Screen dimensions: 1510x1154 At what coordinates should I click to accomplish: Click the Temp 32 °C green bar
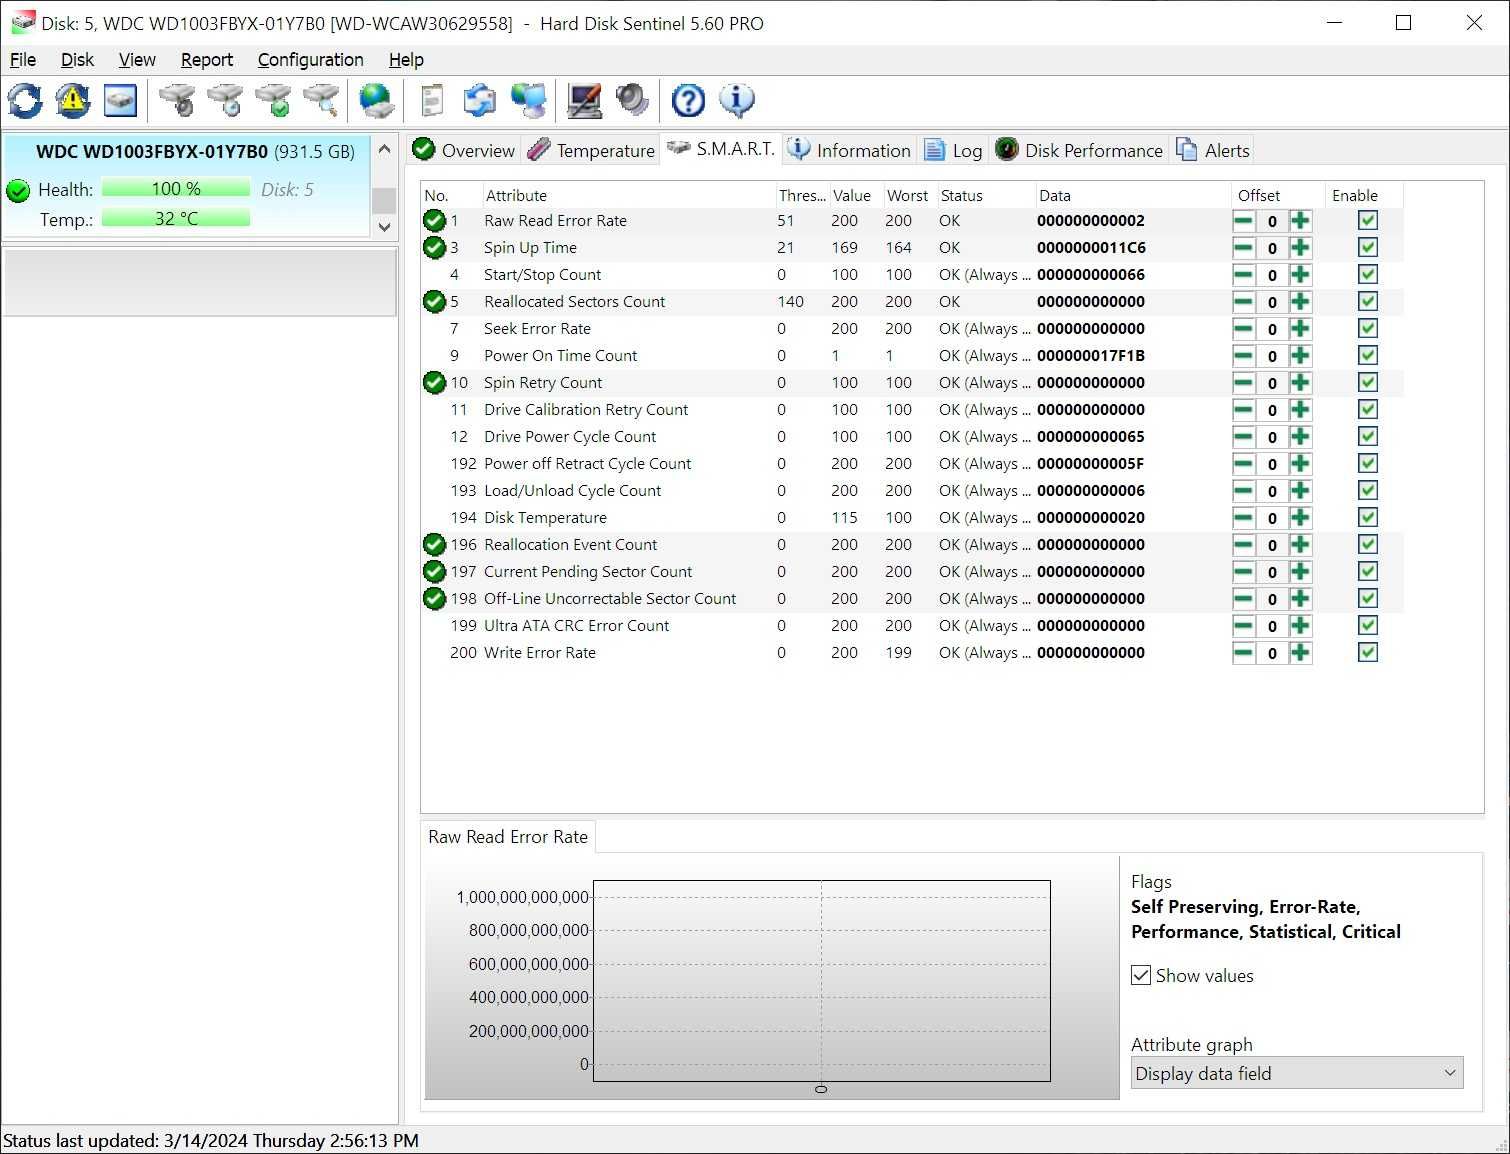pyautogui.click(x=176, y=219)
